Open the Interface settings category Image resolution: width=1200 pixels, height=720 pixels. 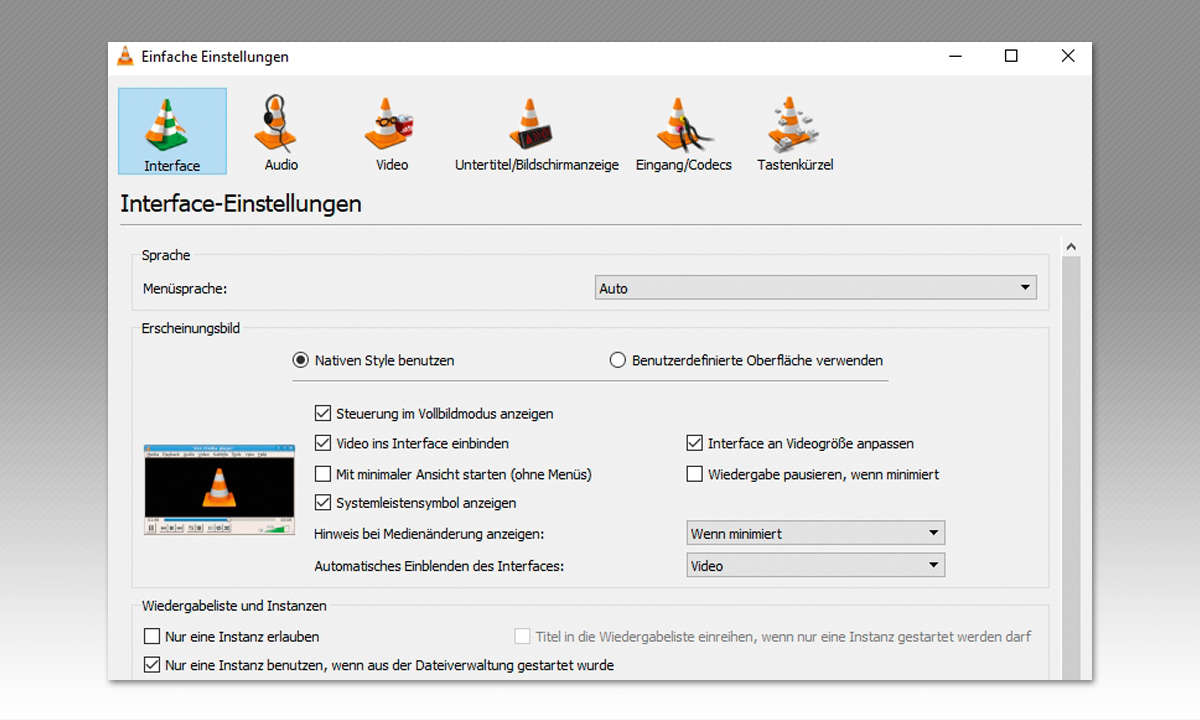coord(172,131)
